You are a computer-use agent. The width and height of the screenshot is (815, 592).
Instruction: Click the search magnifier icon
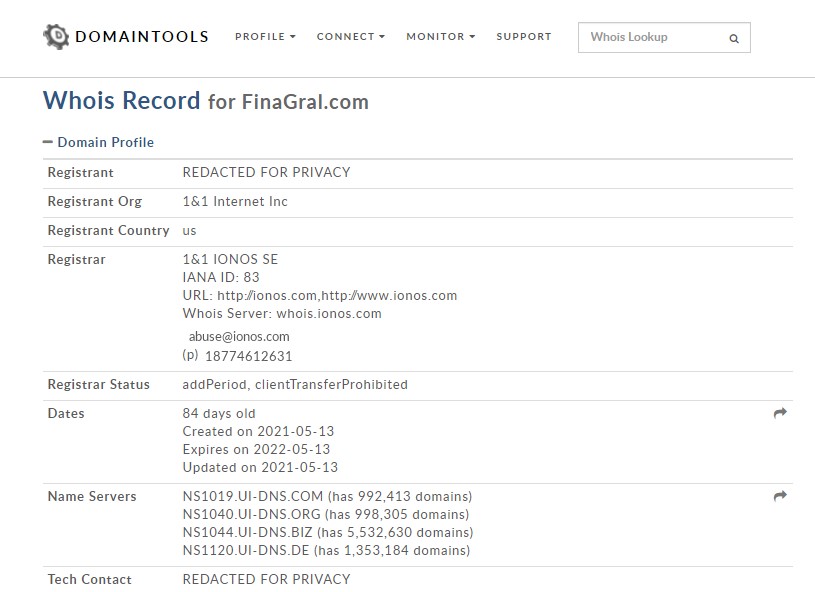point(736,37)
